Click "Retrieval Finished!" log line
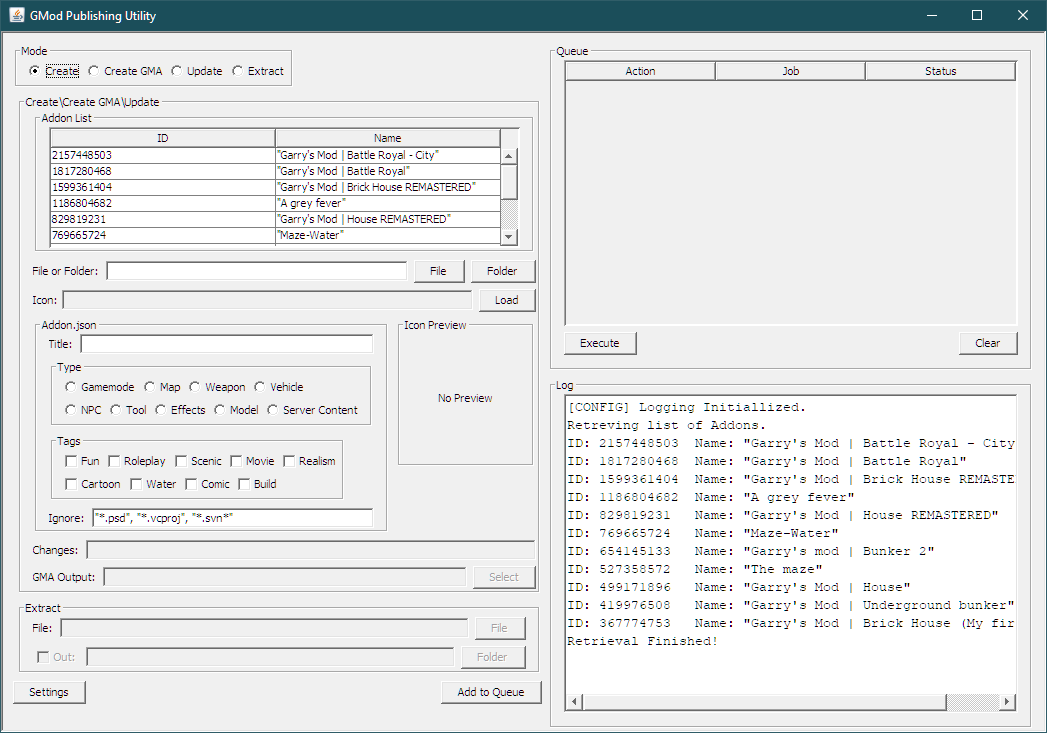Image resolution: width=1047 pixels, height=733 pixels. pos(642,641)
